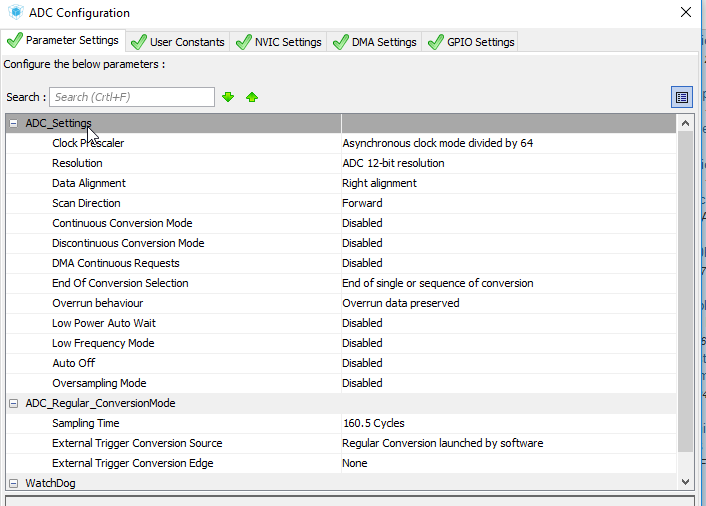Focus the Search (Ctrl+F) input field

(132, 97)
